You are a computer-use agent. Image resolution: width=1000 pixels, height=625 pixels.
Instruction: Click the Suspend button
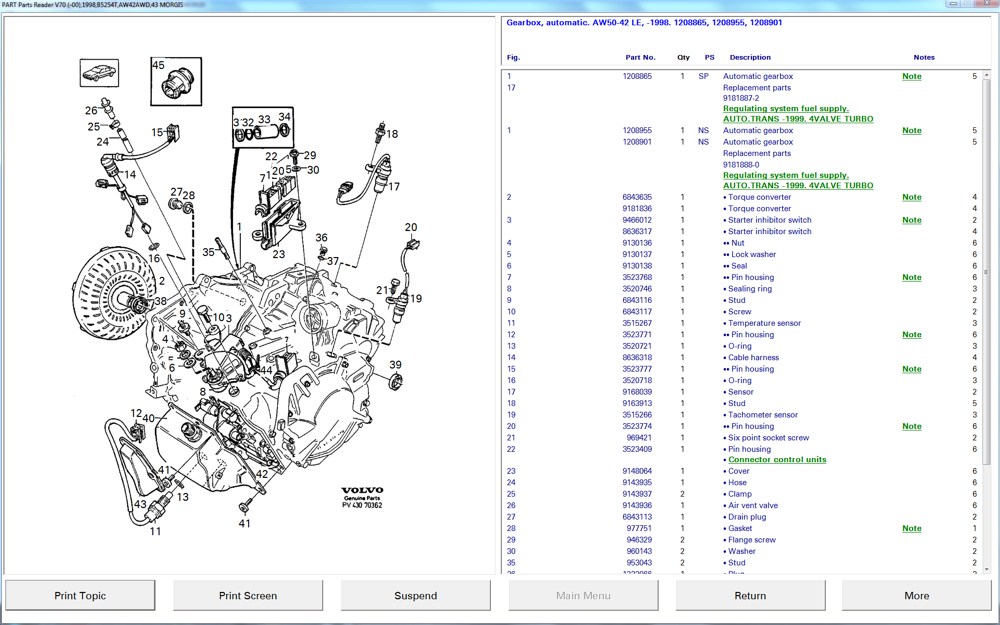pyautogui.click(x=415, y=595)
